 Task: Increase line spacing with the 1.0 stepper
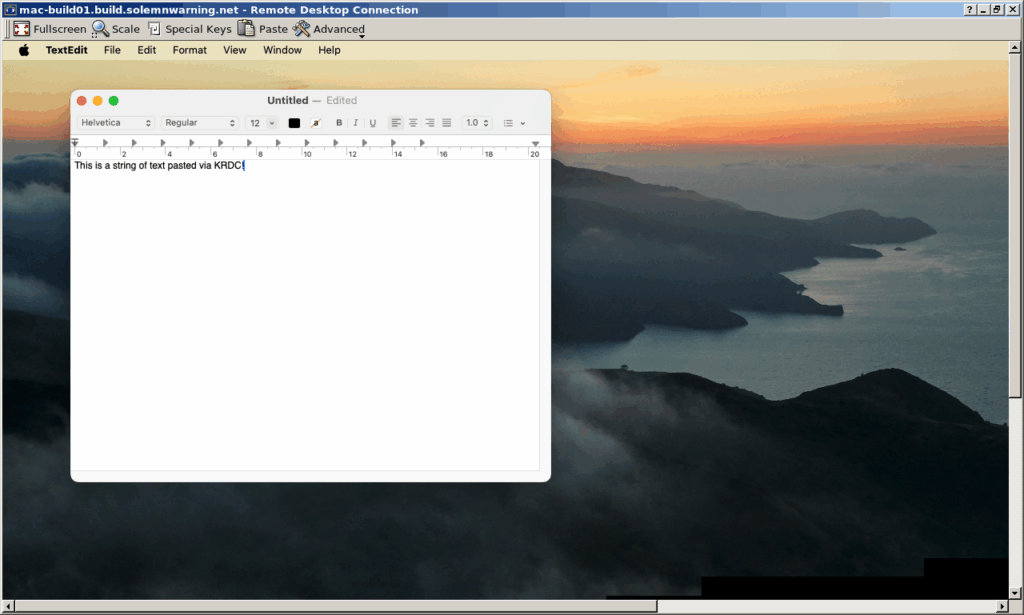(x=486, y=122)
